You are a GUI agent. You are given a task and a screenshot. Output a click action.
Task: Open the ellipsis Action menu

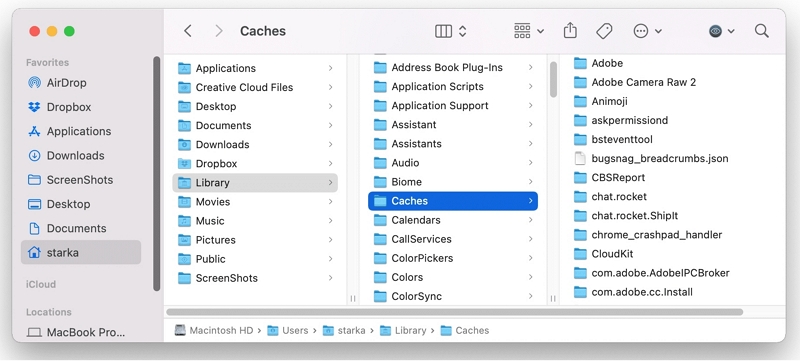(x=647, y=31)
